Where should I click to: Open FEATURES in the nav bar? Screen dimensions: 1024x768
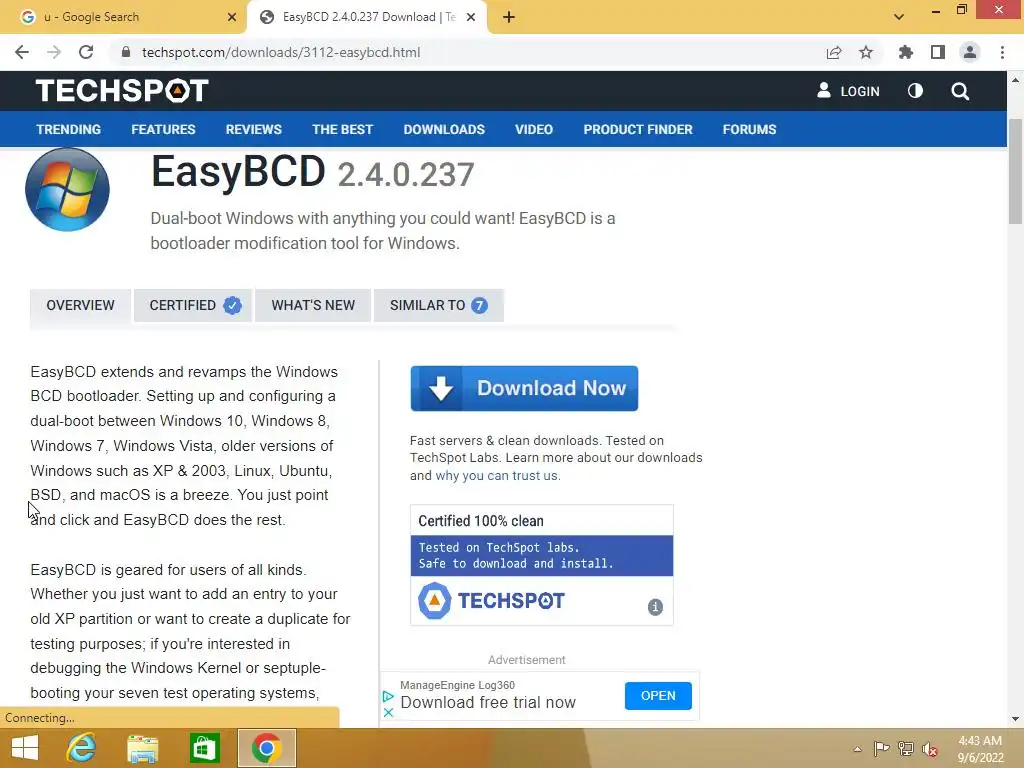163,129
